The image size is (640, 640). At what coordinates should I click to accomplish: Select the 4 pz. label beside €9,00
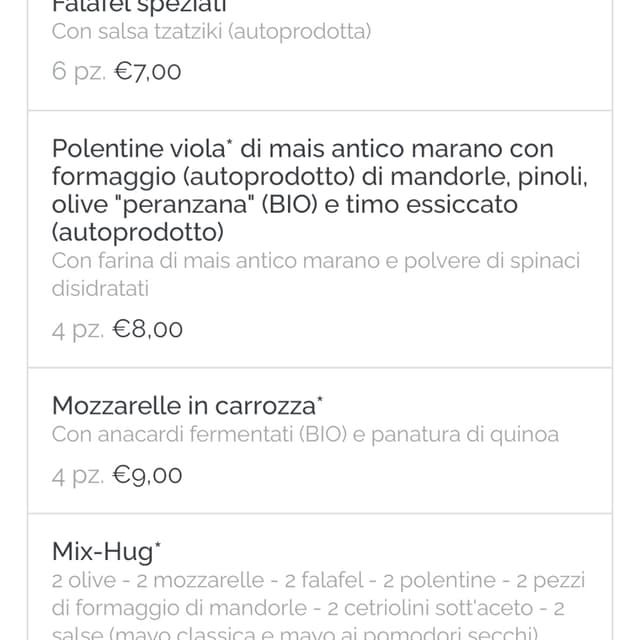78,476
